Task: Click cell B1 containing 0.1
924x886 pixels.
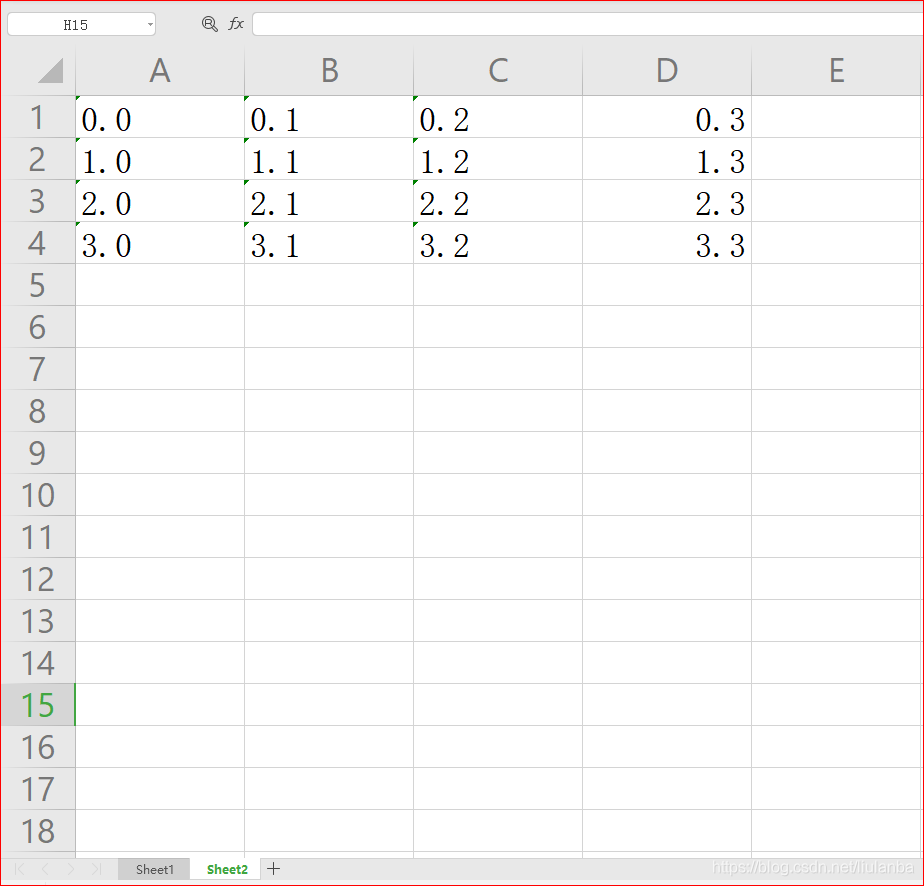Action: tap(329, 117)
